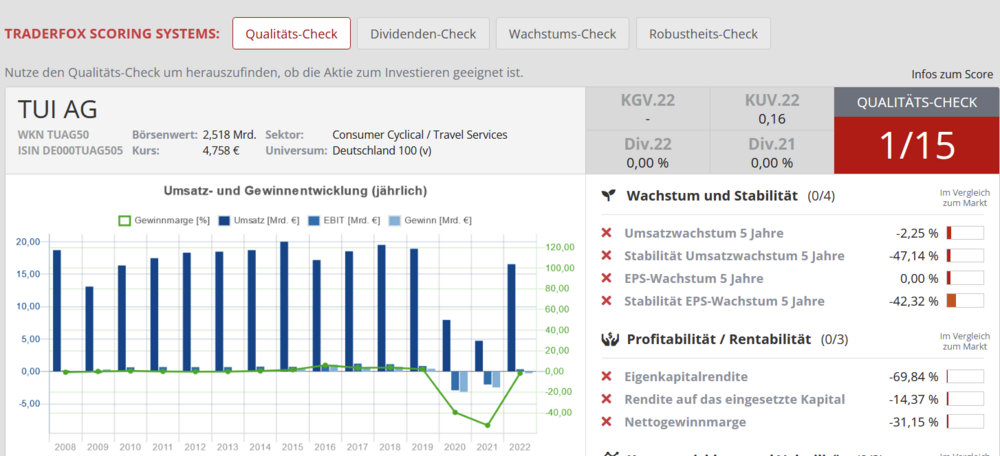Click the Profitabilität / Rentabilität hands icon
The height and width of the screenshot is (456, 1000).
[x=610, y=339]
